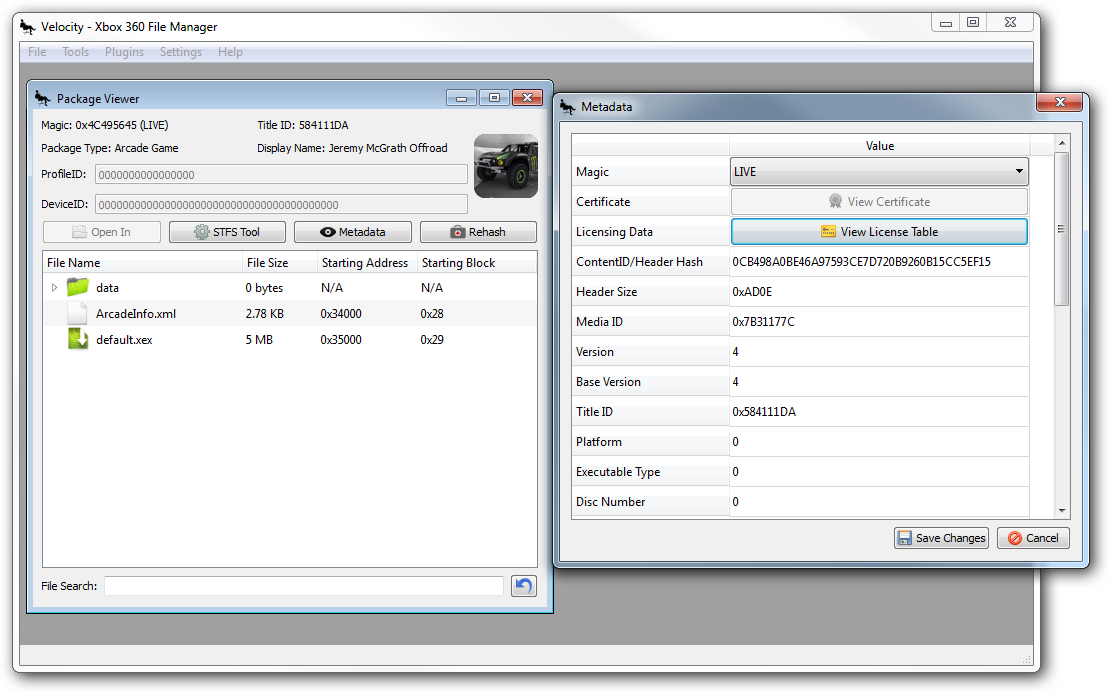Click the 0x35000 starting address cell
Image resolution: width=1110 pixels, height=693 pixels.
[x=341, y=340]
